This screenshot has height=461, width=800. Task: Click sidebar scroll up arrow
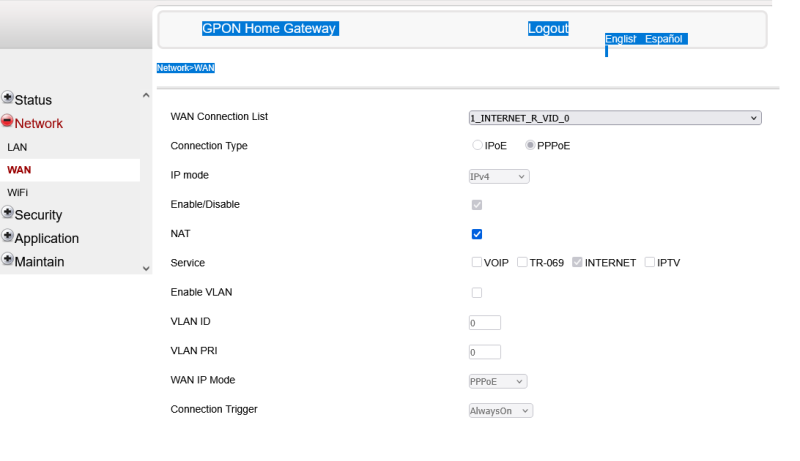pyautogui.click(x=146, y=95)
